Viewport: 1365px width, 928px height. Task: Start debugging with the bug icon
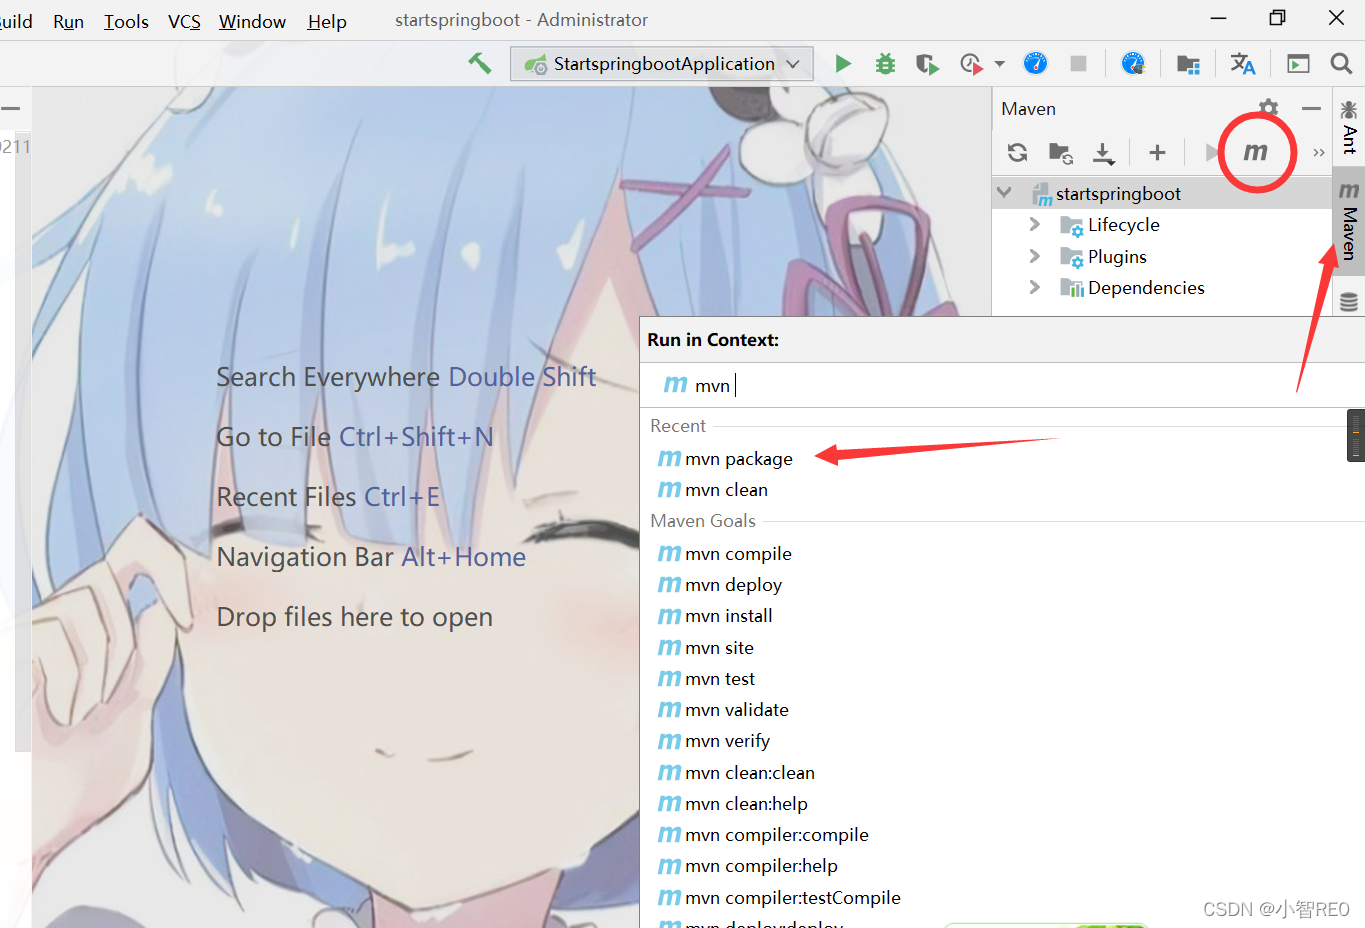coord(885,64)
